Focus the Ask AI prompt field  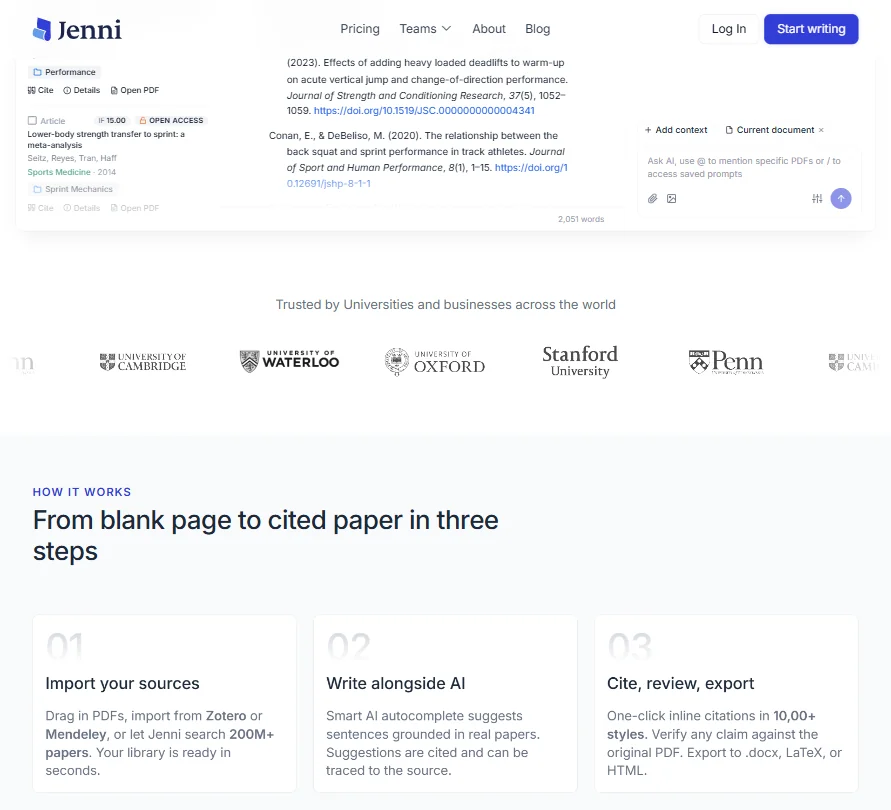[749, 168]
